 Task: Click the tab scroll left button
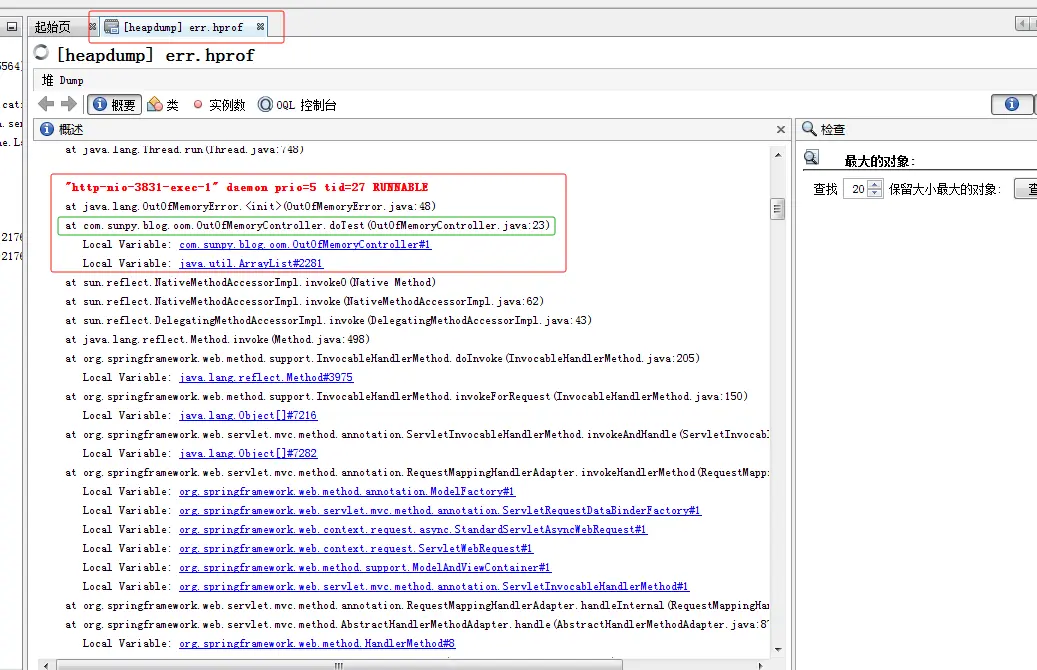[x=1022, y=24]
